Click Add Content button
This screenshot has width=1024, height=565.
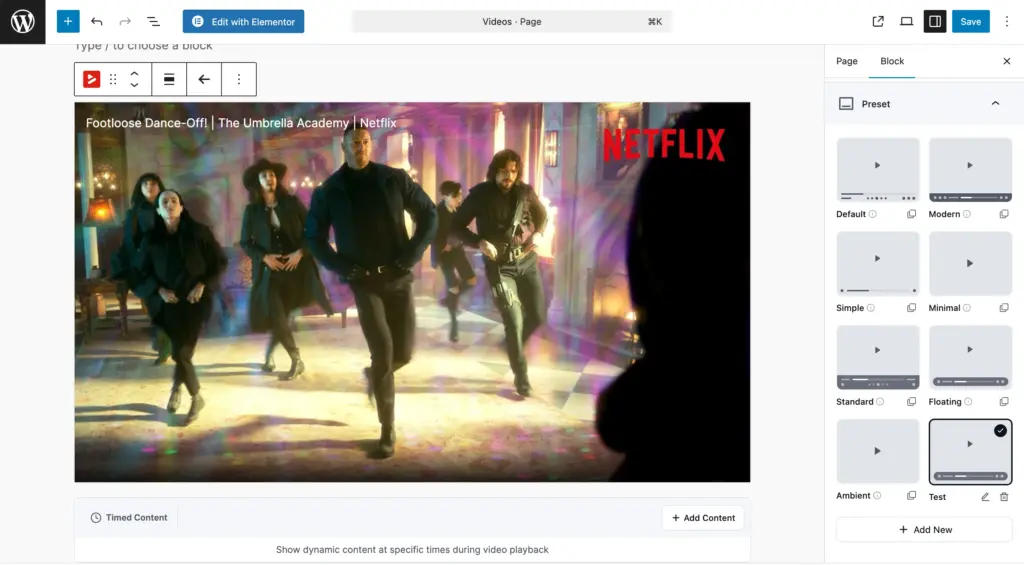[x=703, y=518]
